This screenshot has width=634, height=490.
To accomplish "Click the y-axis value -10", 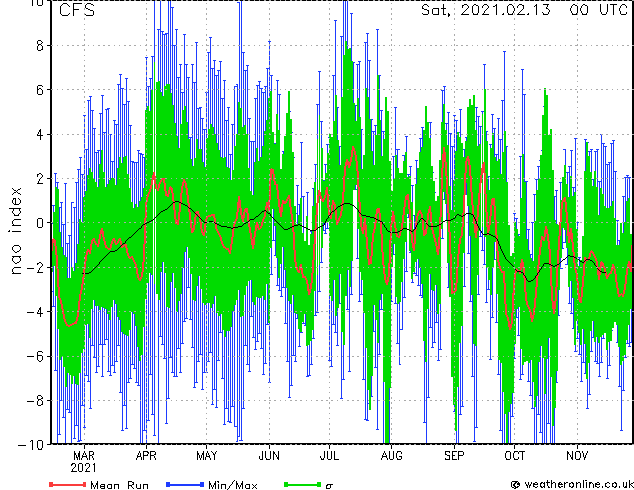I will click(31, 445).
